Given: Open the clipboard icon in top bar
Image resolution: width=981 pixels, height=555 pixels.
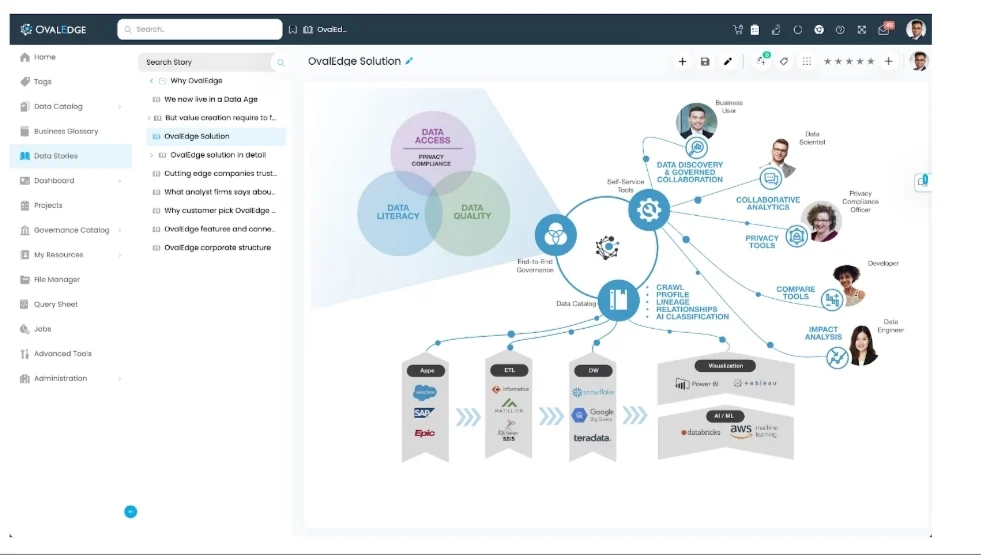Looking at the screenshot, I should (x=755, y=29).
